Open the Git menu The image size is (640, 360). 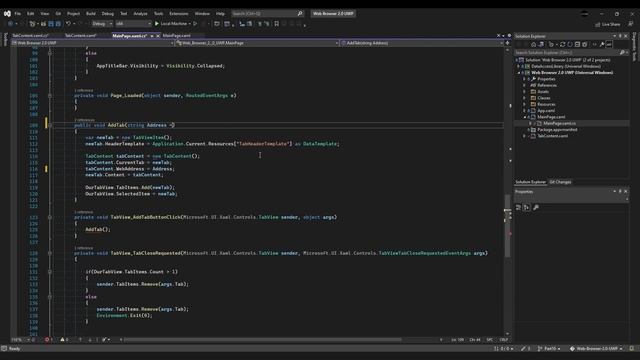58,13
